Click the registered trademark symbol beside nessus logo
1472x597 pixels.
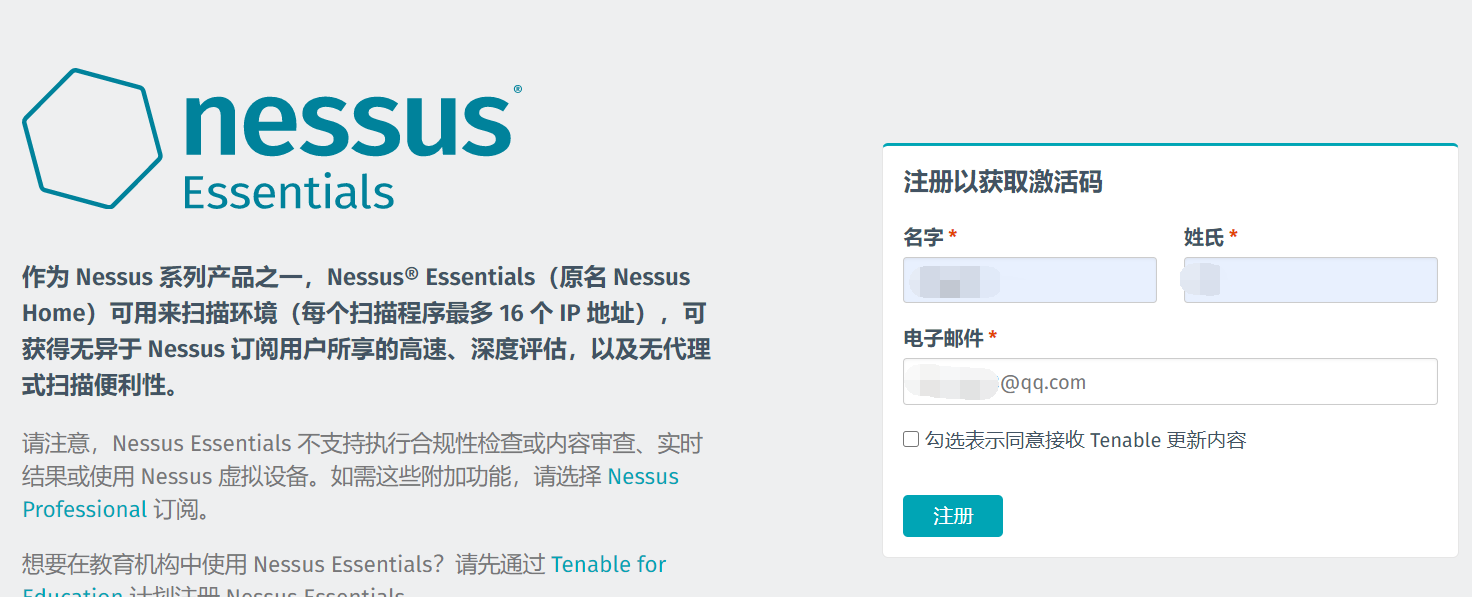[517, 90]
